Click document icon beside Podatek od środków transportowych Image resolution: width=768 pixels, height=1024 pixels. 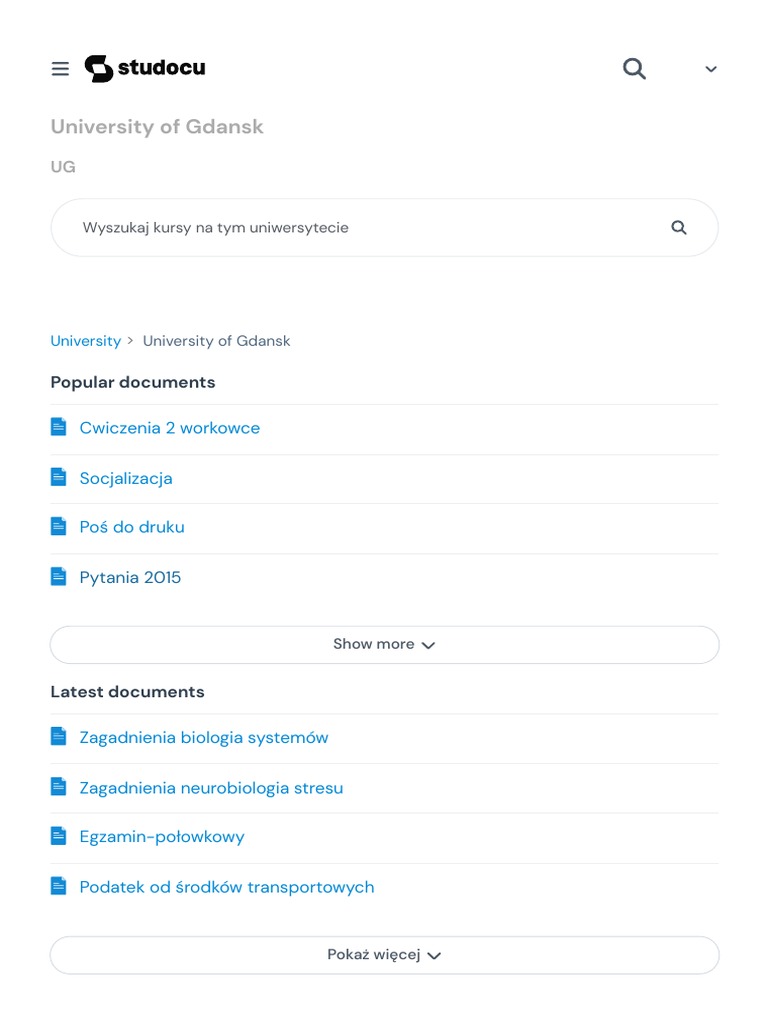pos(59,886)
